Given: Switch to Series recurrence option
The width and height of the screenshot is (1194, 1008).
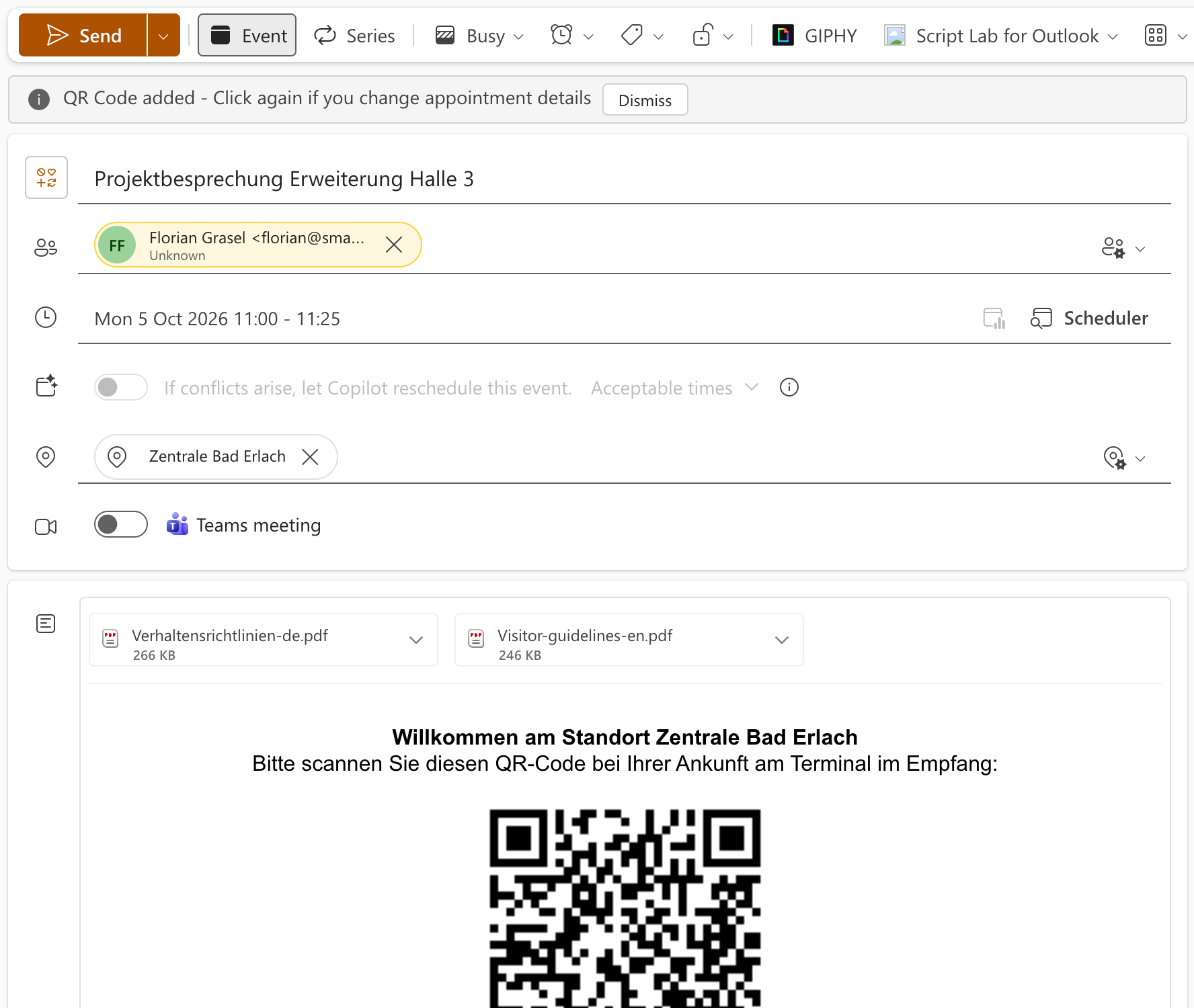Looking at the screenshot, I should [355, 35].
